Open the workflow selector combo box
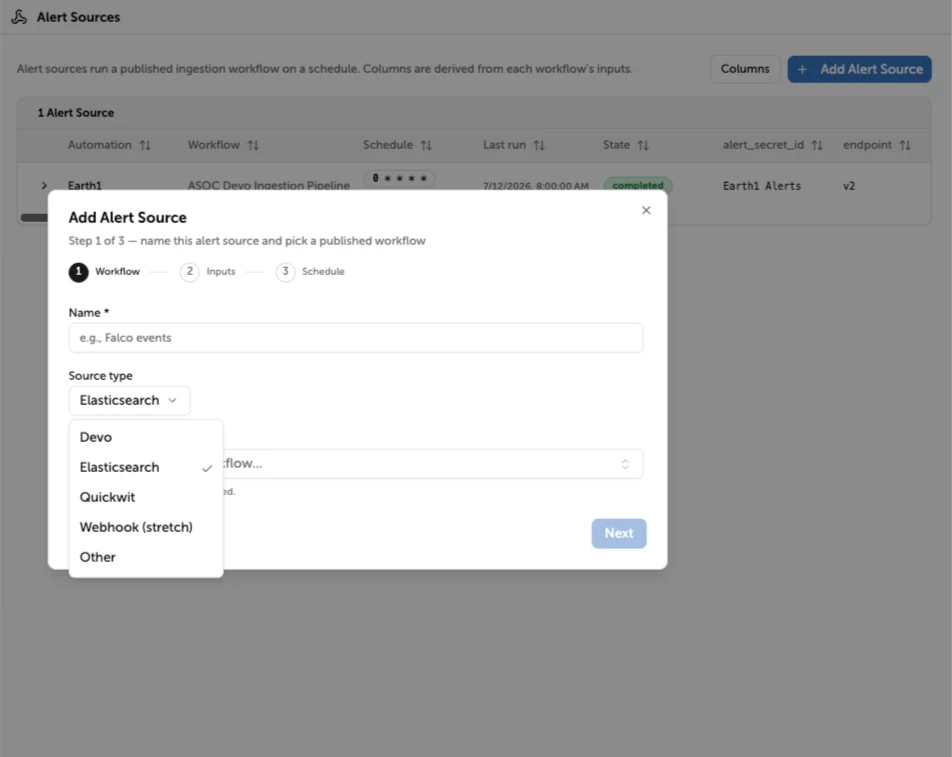 tap(432, 464)
